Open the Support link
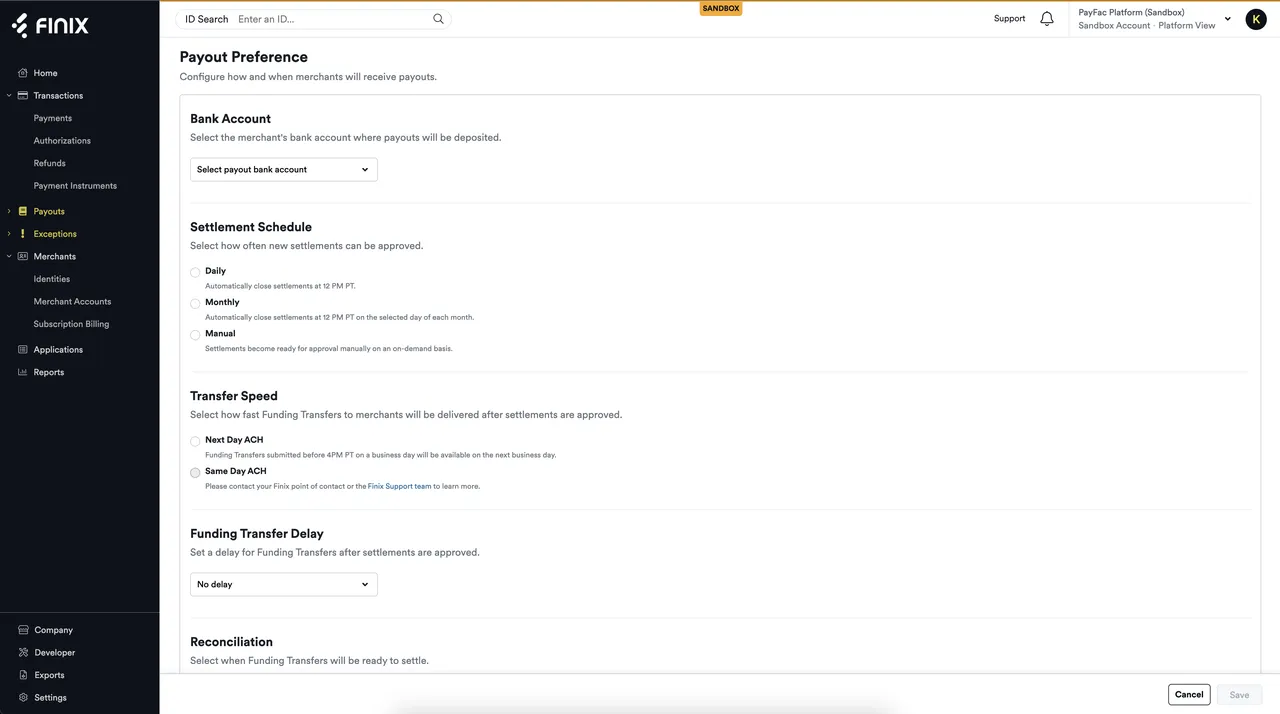This screenshot has width=1280, height=714. pos(1009,19)
